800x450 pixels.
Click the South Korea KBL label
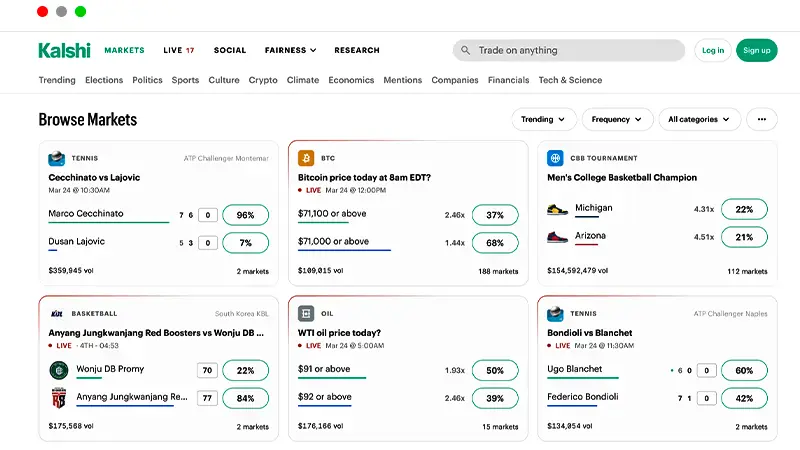[241, 314]
